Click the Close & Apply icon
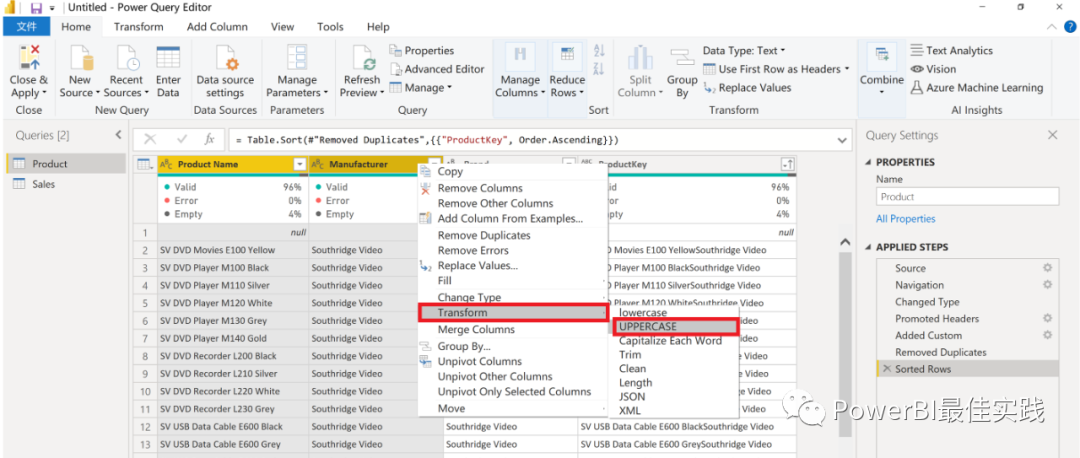This screenshot has width=1080, height=458. [28, 59]
